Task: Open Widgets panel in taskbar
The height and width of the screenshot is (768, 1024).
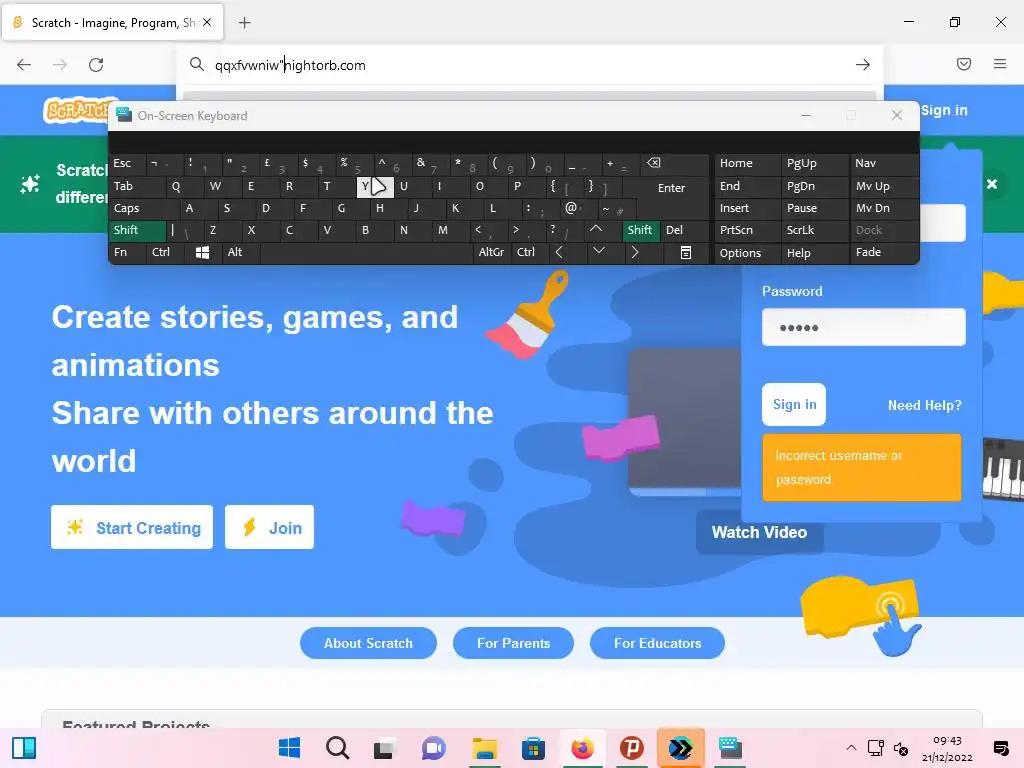Action: pyautogui.click(x=24, y=748)
